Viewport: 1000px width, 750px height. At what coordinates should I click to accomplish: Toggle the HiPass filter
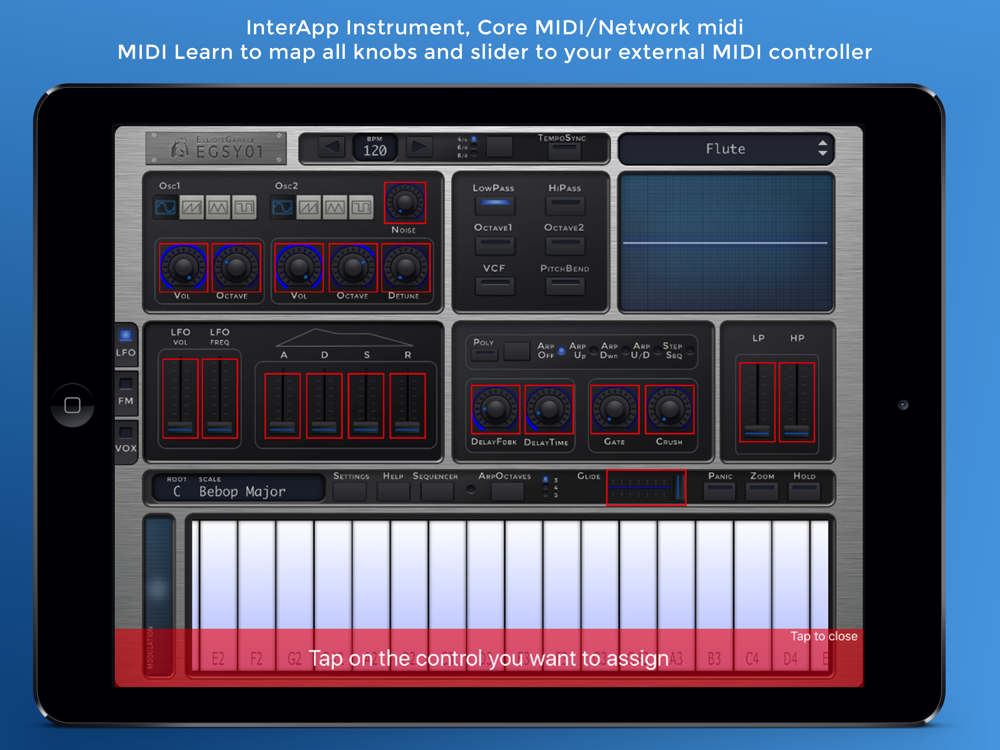click(x=565, y=205)
